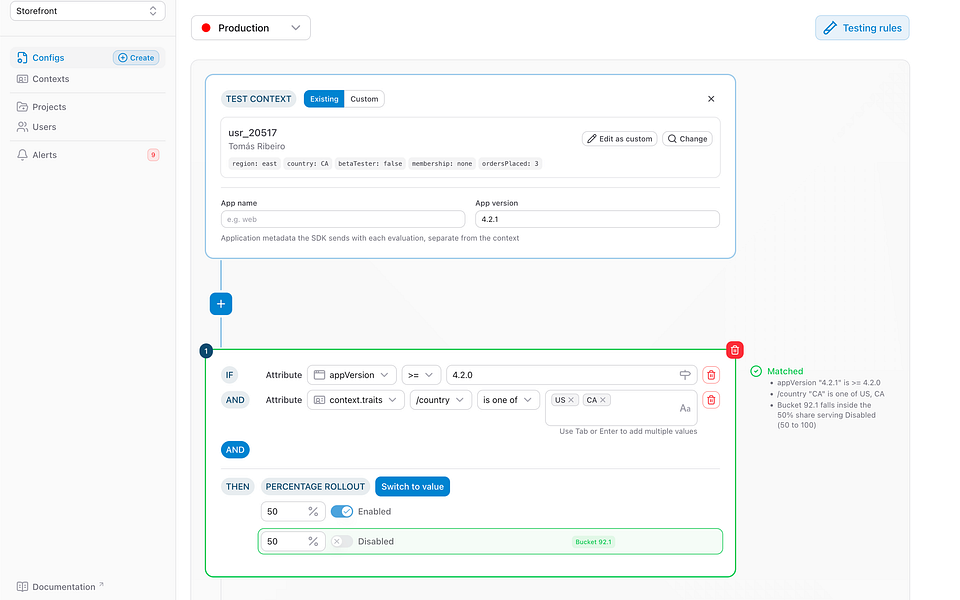Screen dimensions: 960x600
Task: Click the Testing rules button
Action: (x=862, y=28)
